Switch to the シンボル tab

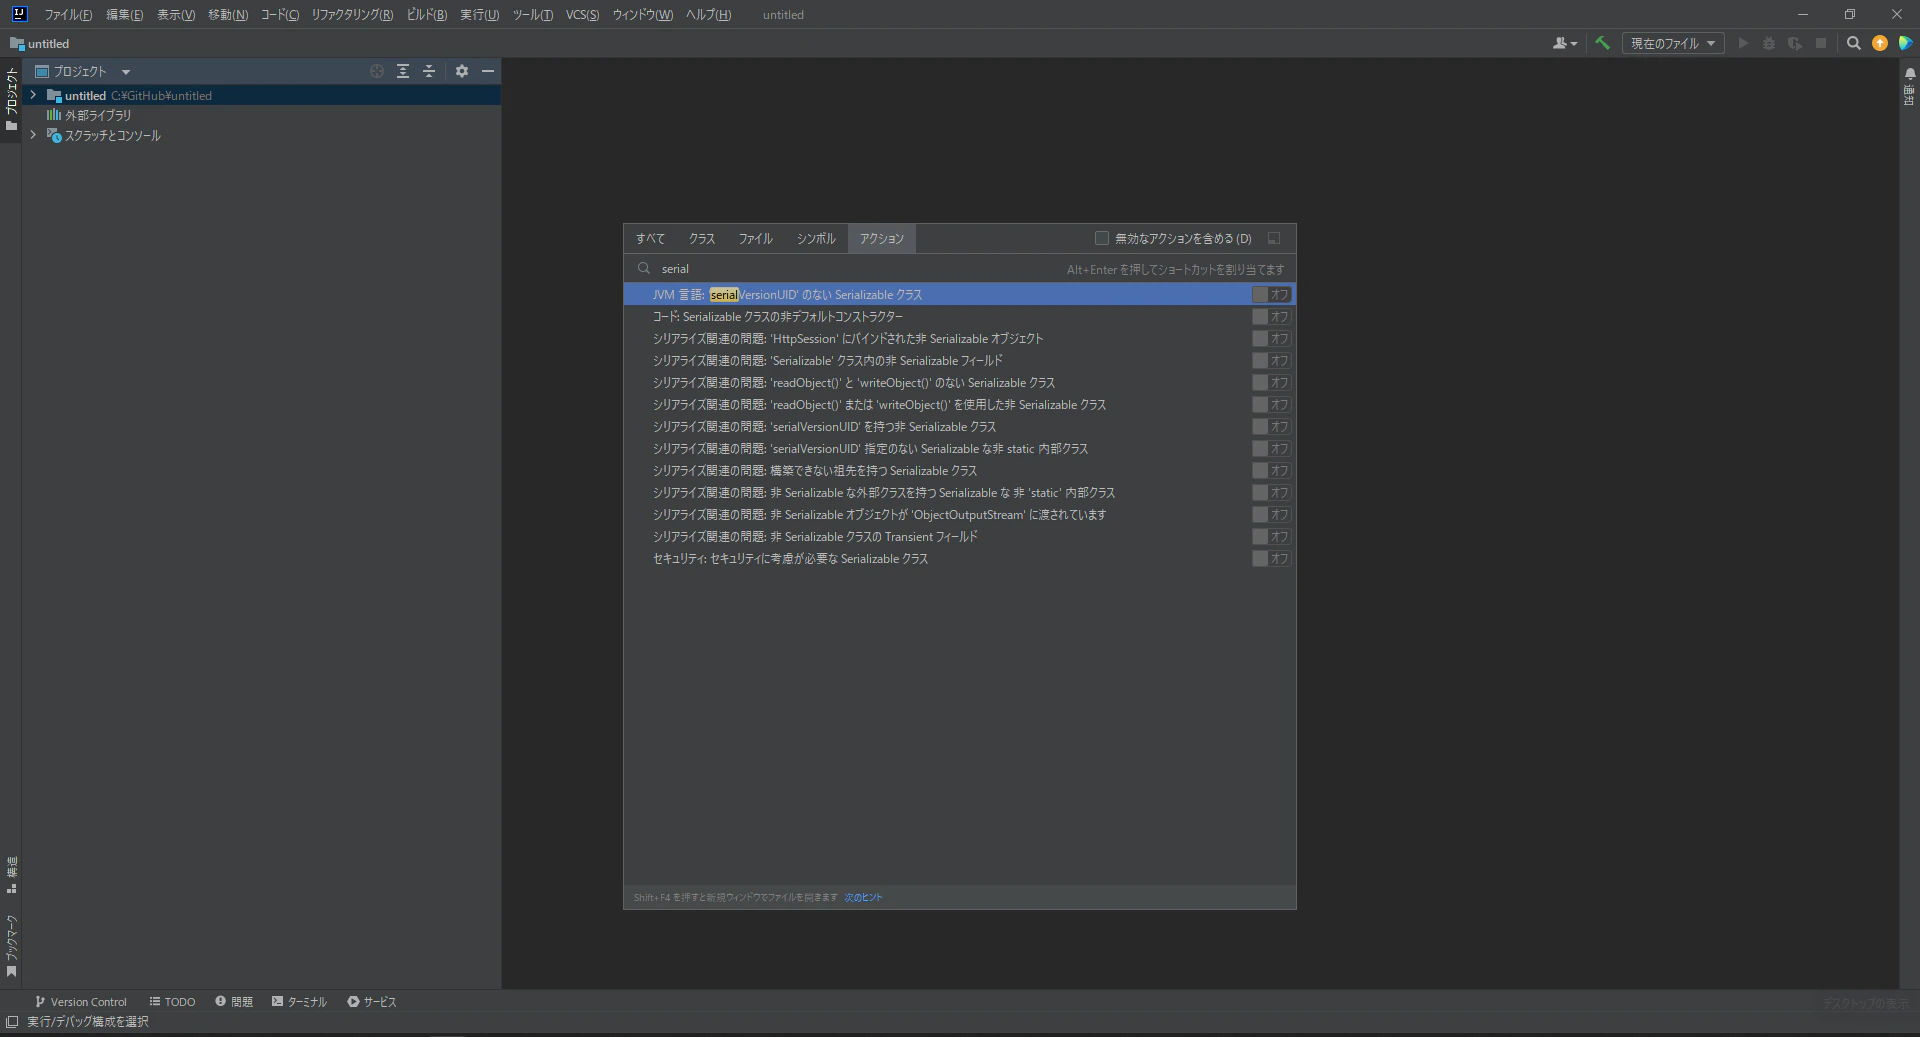point(816,239)
